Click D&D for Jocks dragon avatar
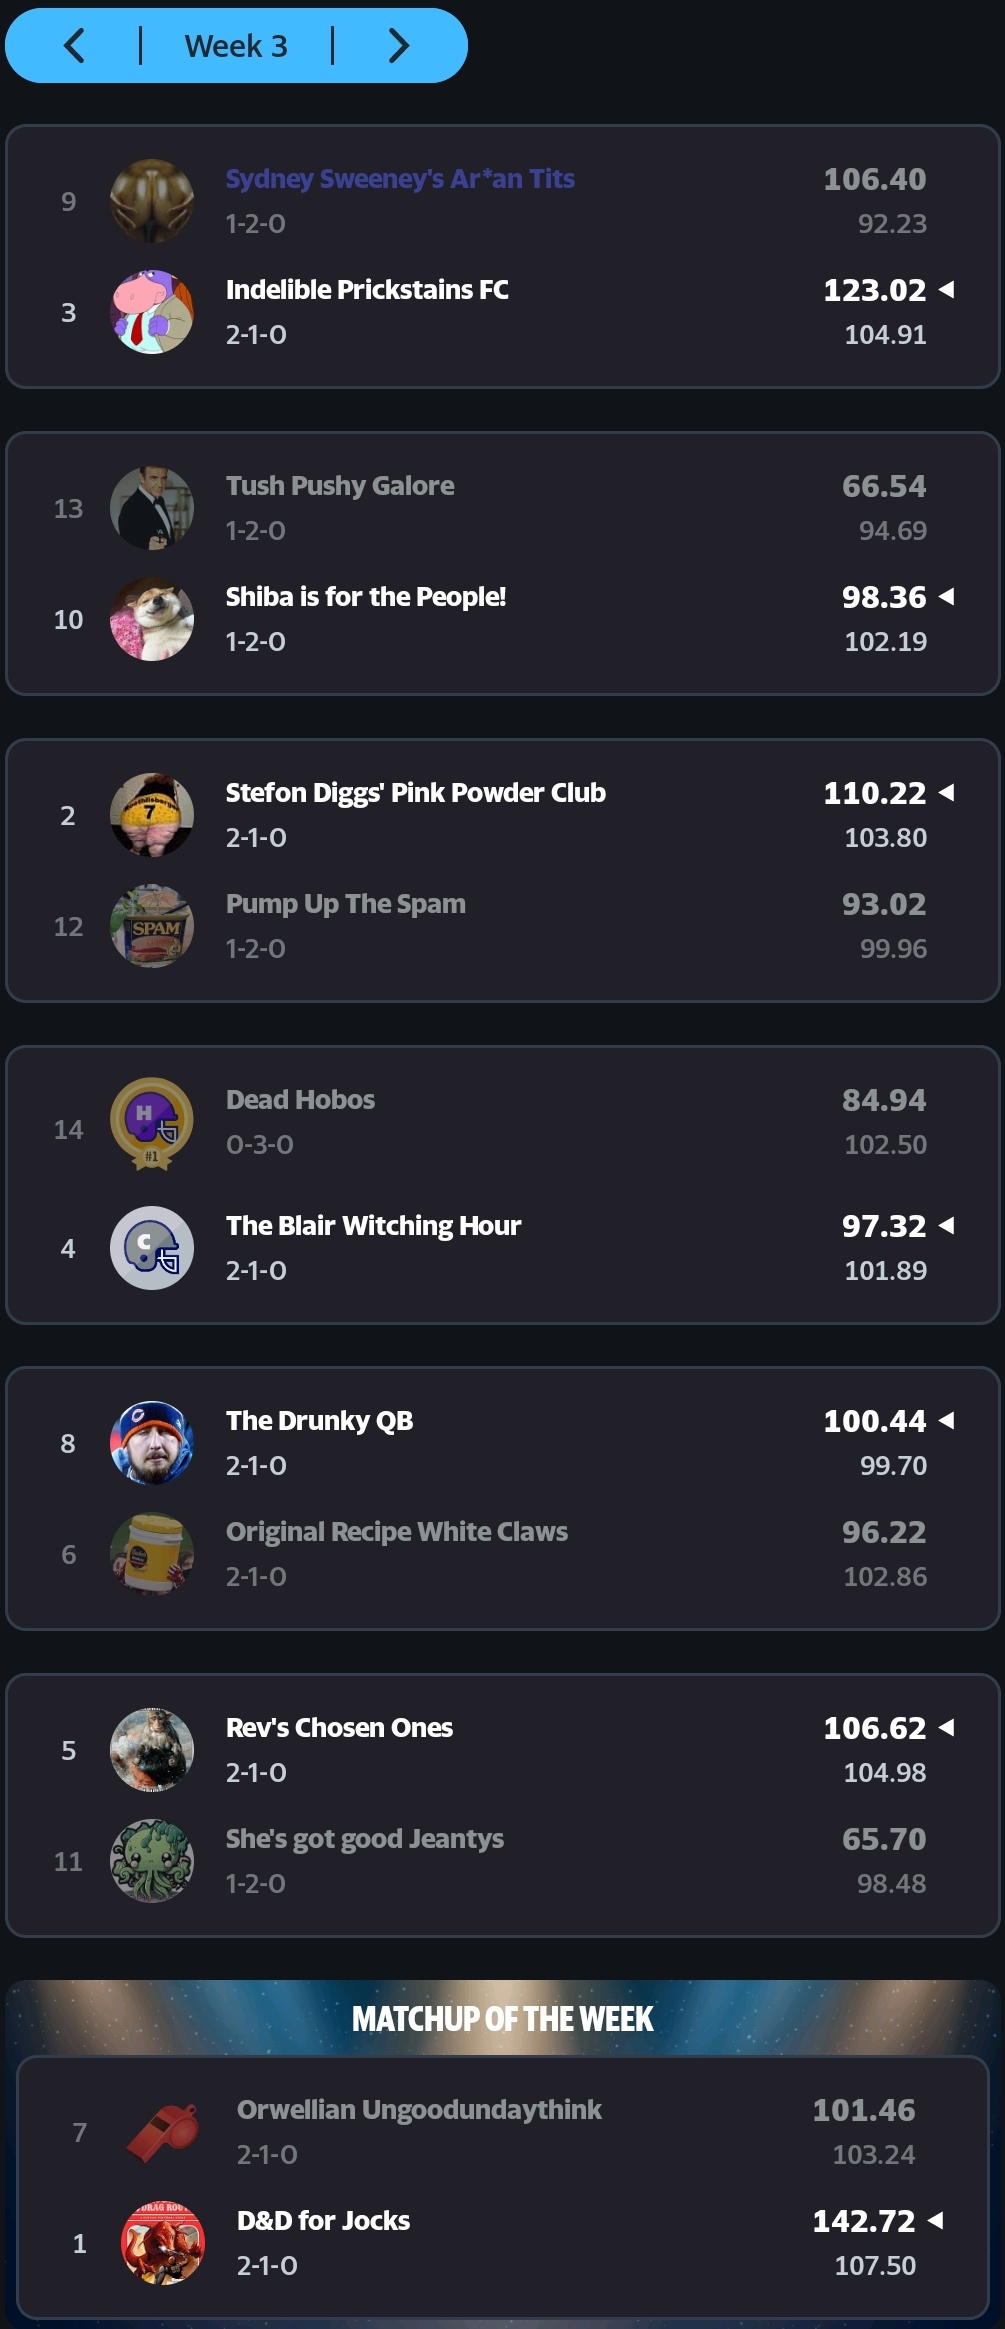 (163, 2243)
